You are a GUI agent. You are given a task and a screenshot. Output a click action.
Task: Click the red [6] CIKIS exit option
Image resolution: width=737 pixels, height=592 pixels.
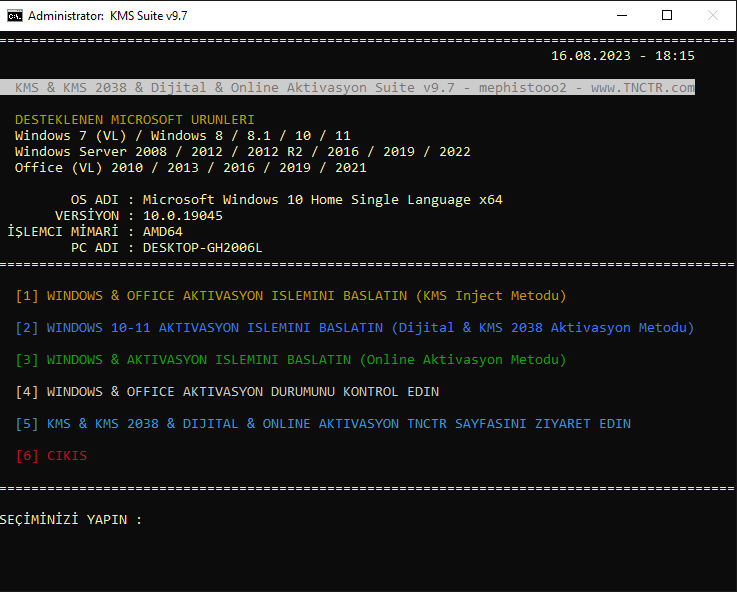click(x=52, y=456)
